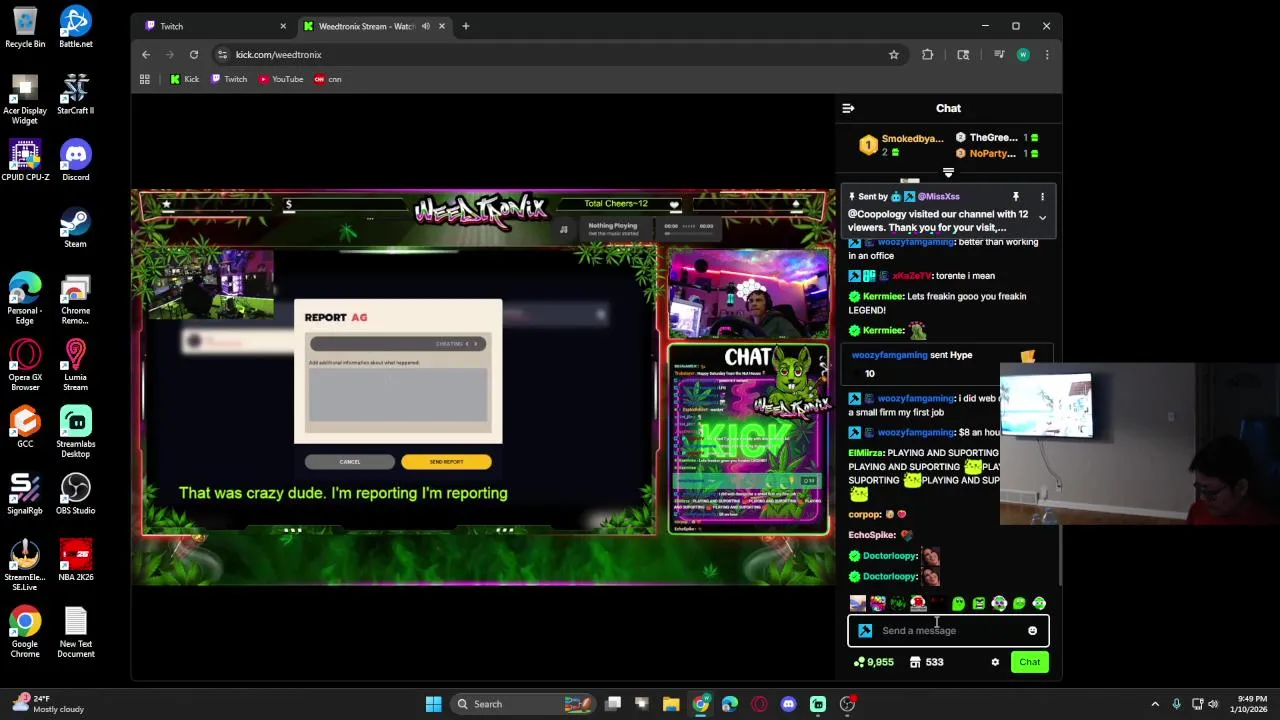
Task: Open OBS Studio desktop shortcut
Action: [x=75, y=494]
